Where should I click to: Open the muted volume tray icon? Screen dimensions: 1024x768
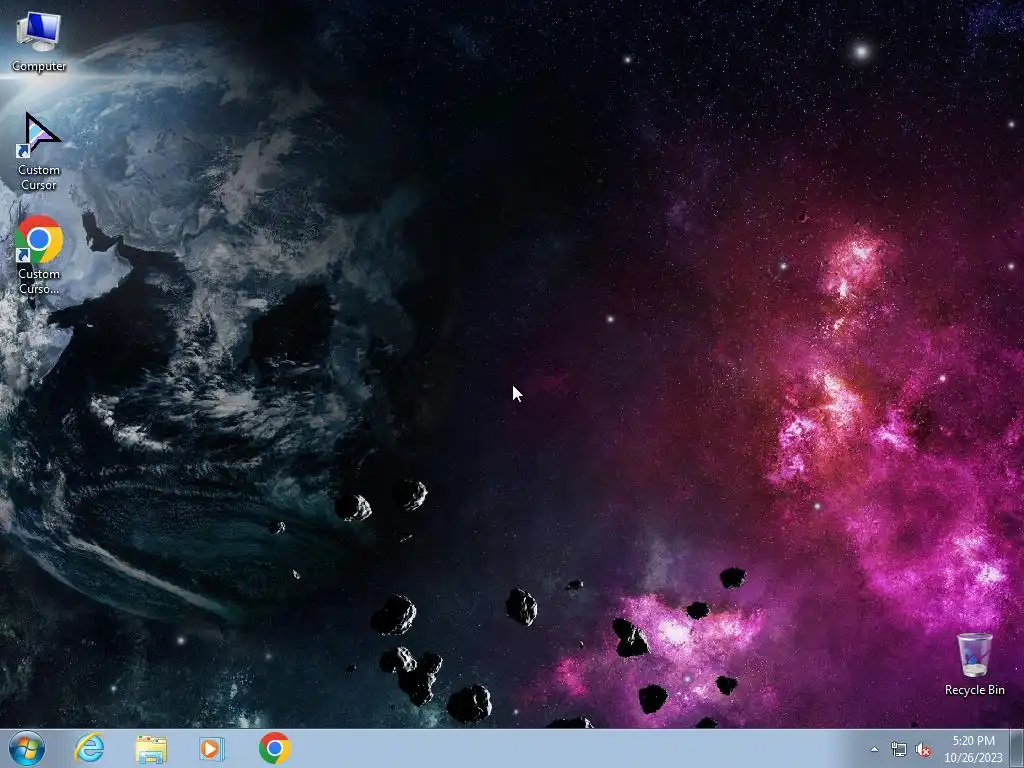[x=923, y=749]
